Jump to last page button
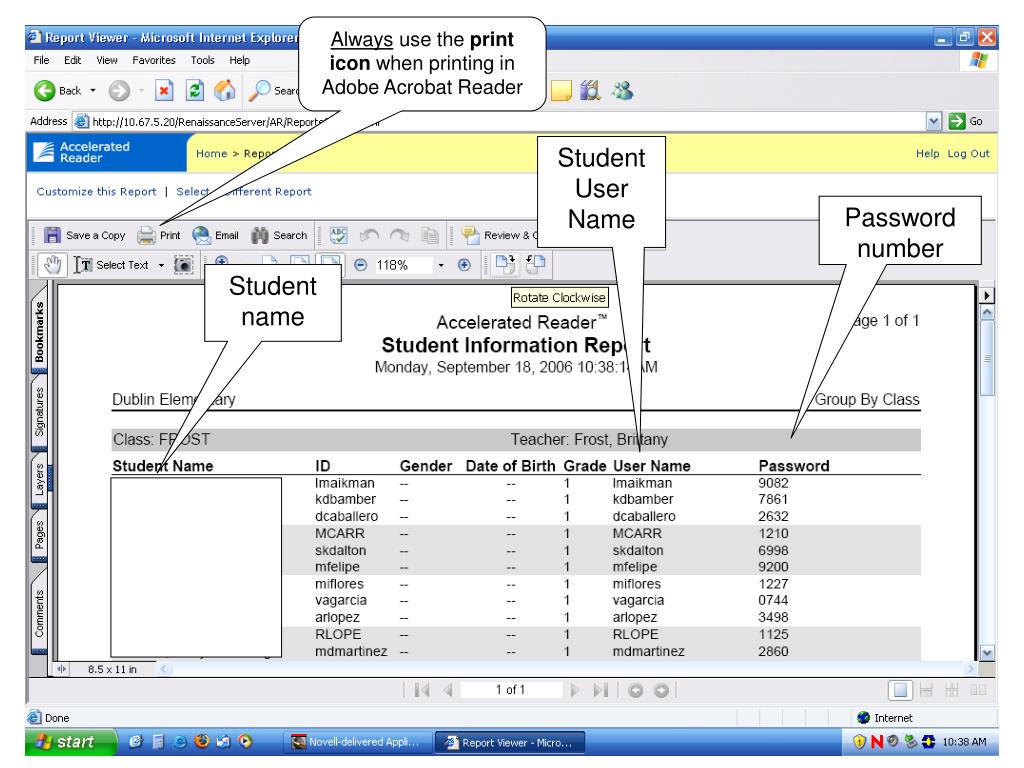 (x=601, y=690)
